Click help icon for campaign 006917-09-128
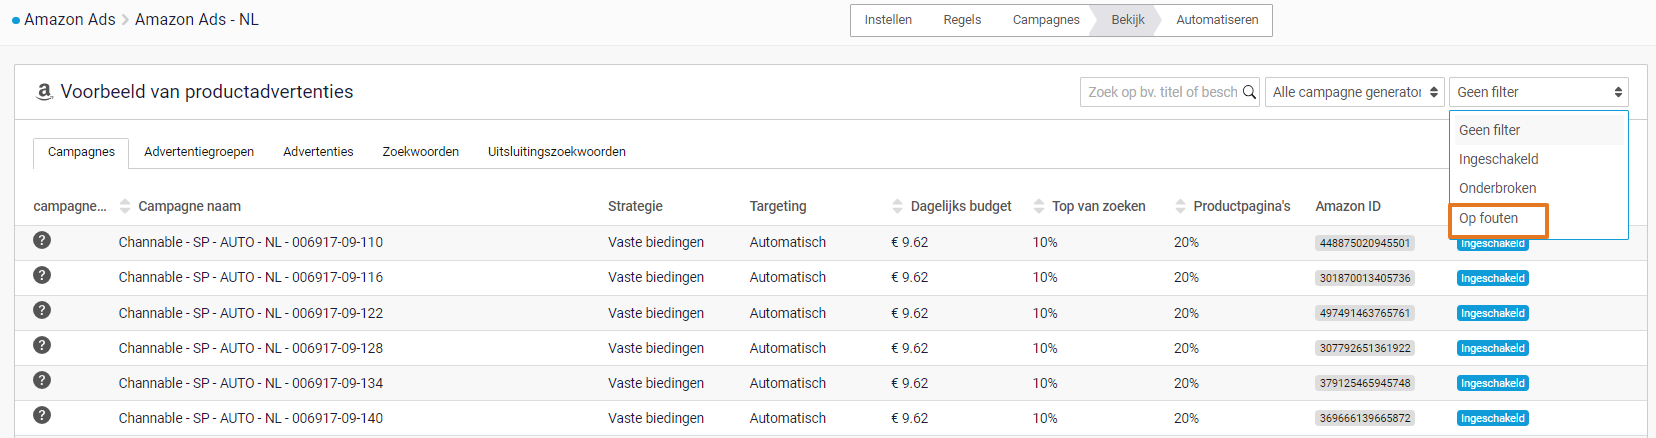 point(42,345)
